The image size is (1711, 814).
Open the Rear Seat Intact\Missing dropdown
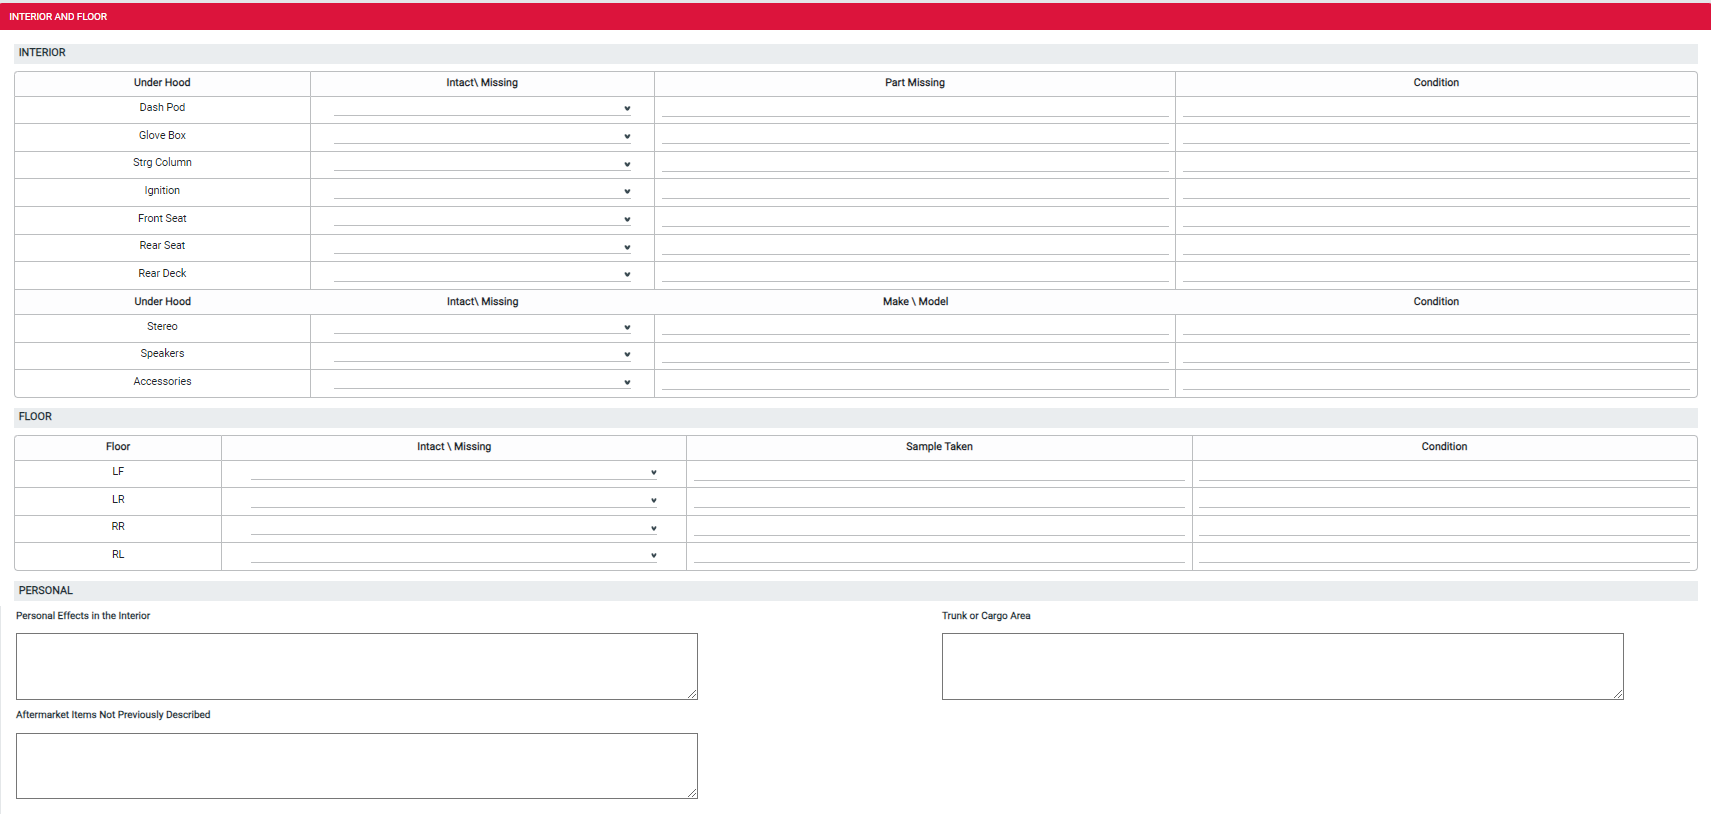point(483,246)
